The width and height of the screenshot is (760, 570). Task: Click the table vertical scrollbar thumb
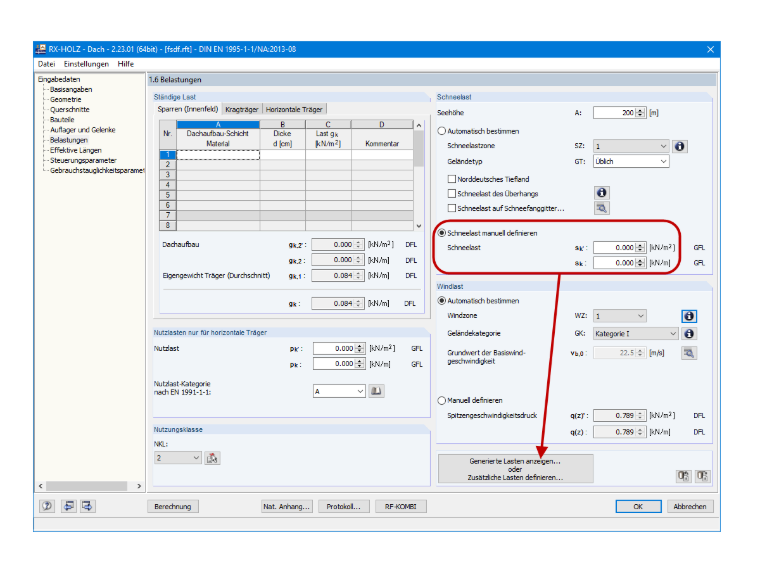click(x=419, y=148)
